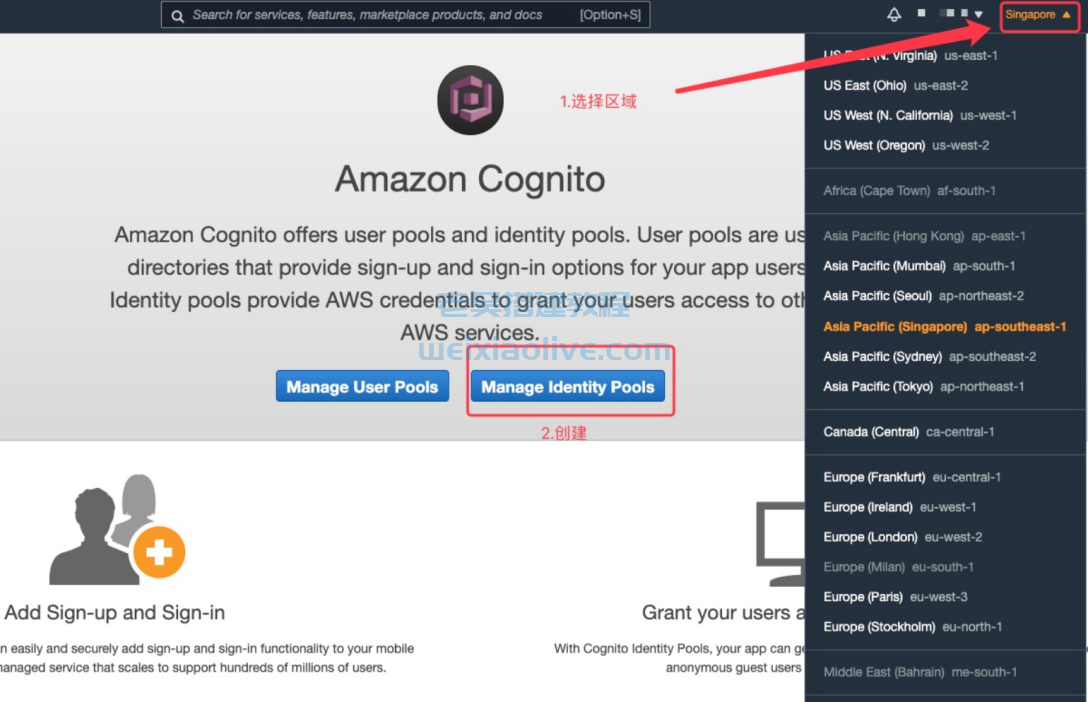The width and height of the screenshot is (1088, 702).
Task: Choose Asia Pacific (Mumbai) region
Action: 919,266
